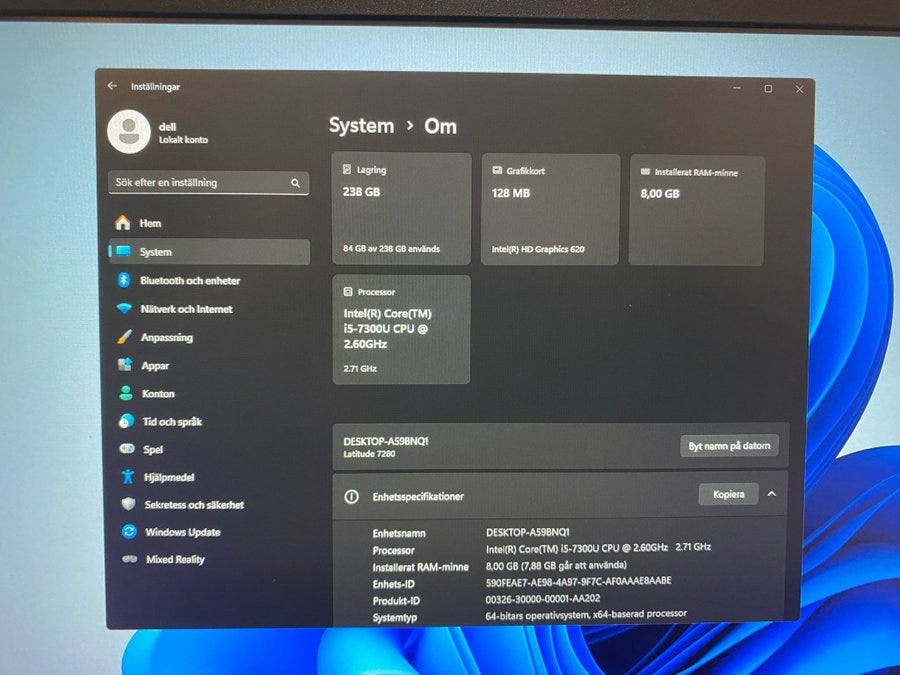Open Bluetooth och enheter settings
The height and width of the screenshot is (675, 900).
[x=210, y=280]
